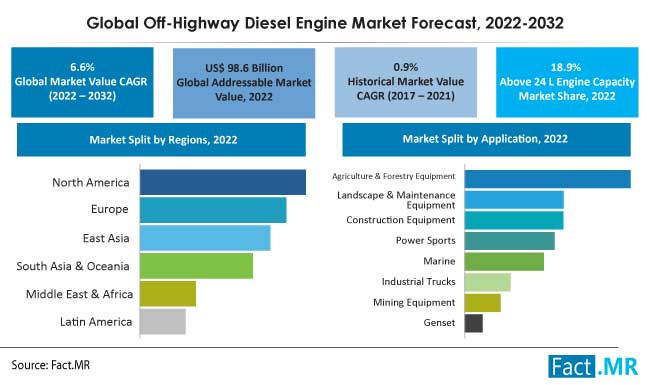Image resolution: width=650 pixels, height=385 pixels.
Task: Click the Mining Equipment olive bar
Action: pyautogui.click(x=483, y=303)
